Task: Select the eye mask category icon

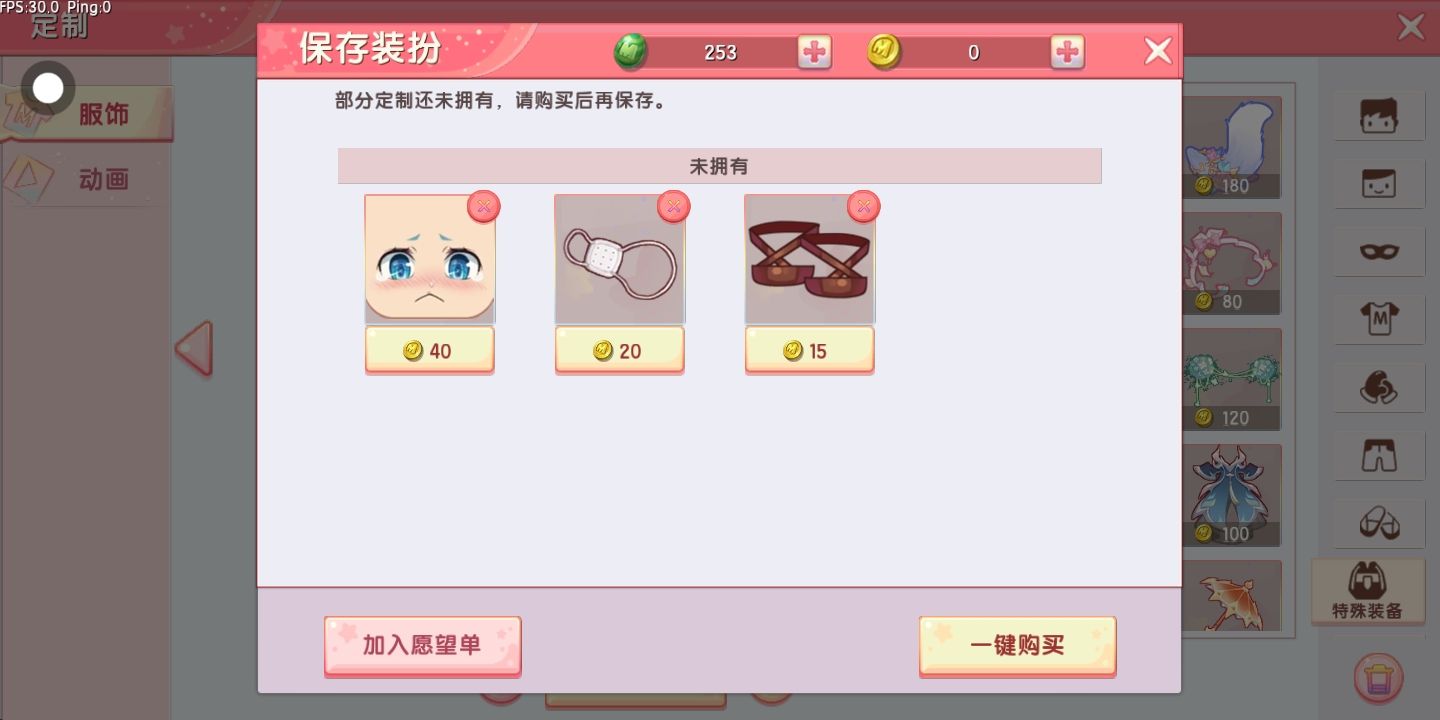Action: (x=1379, y=251)
